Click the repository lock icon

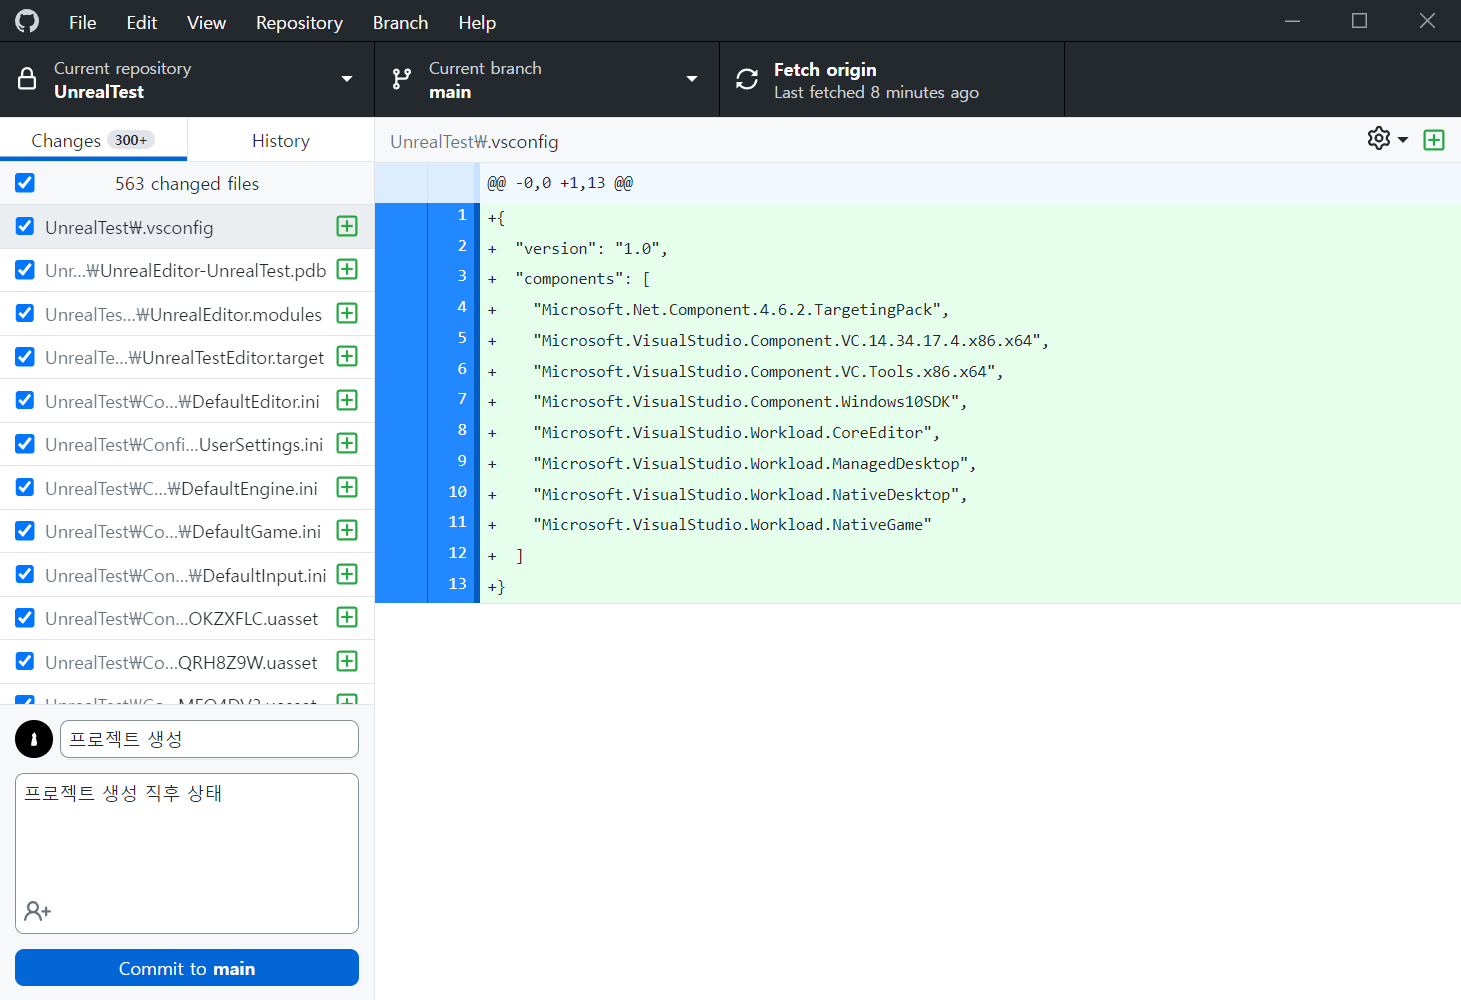click(27, 79)
